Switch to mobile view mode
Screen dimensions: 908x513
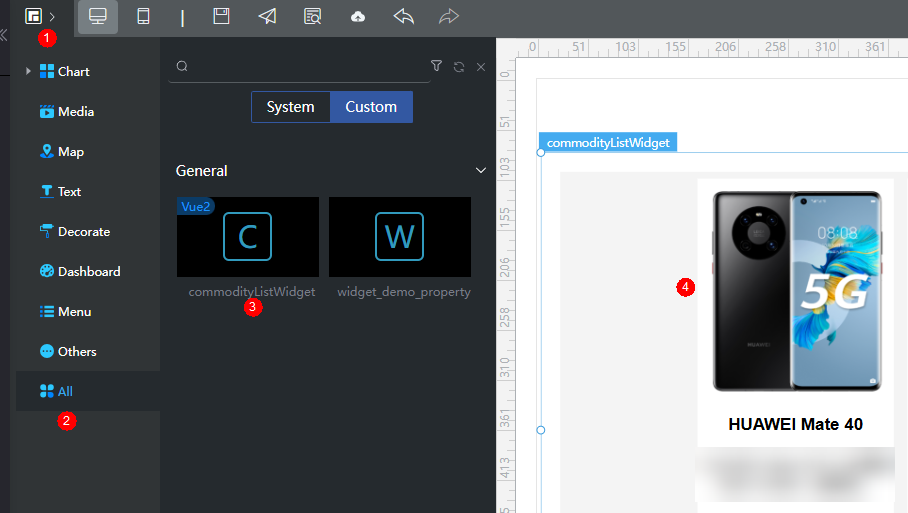point(143,16)
